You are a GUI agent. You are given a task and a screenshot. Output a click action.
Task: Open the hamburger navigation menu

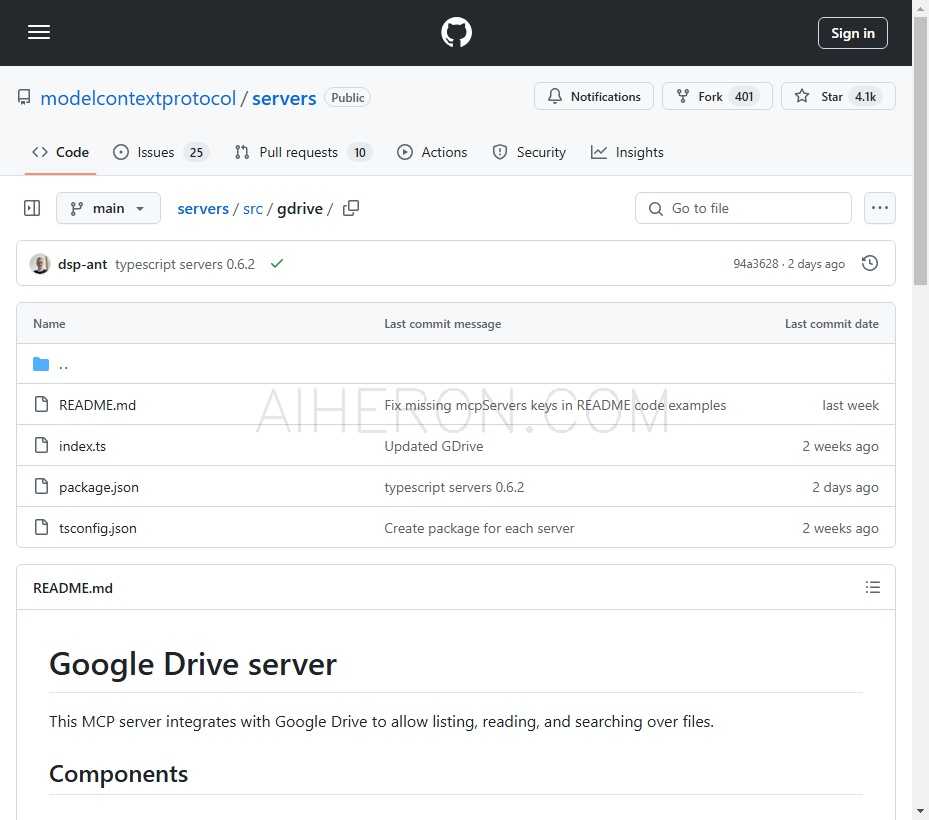tap(39, 33)
